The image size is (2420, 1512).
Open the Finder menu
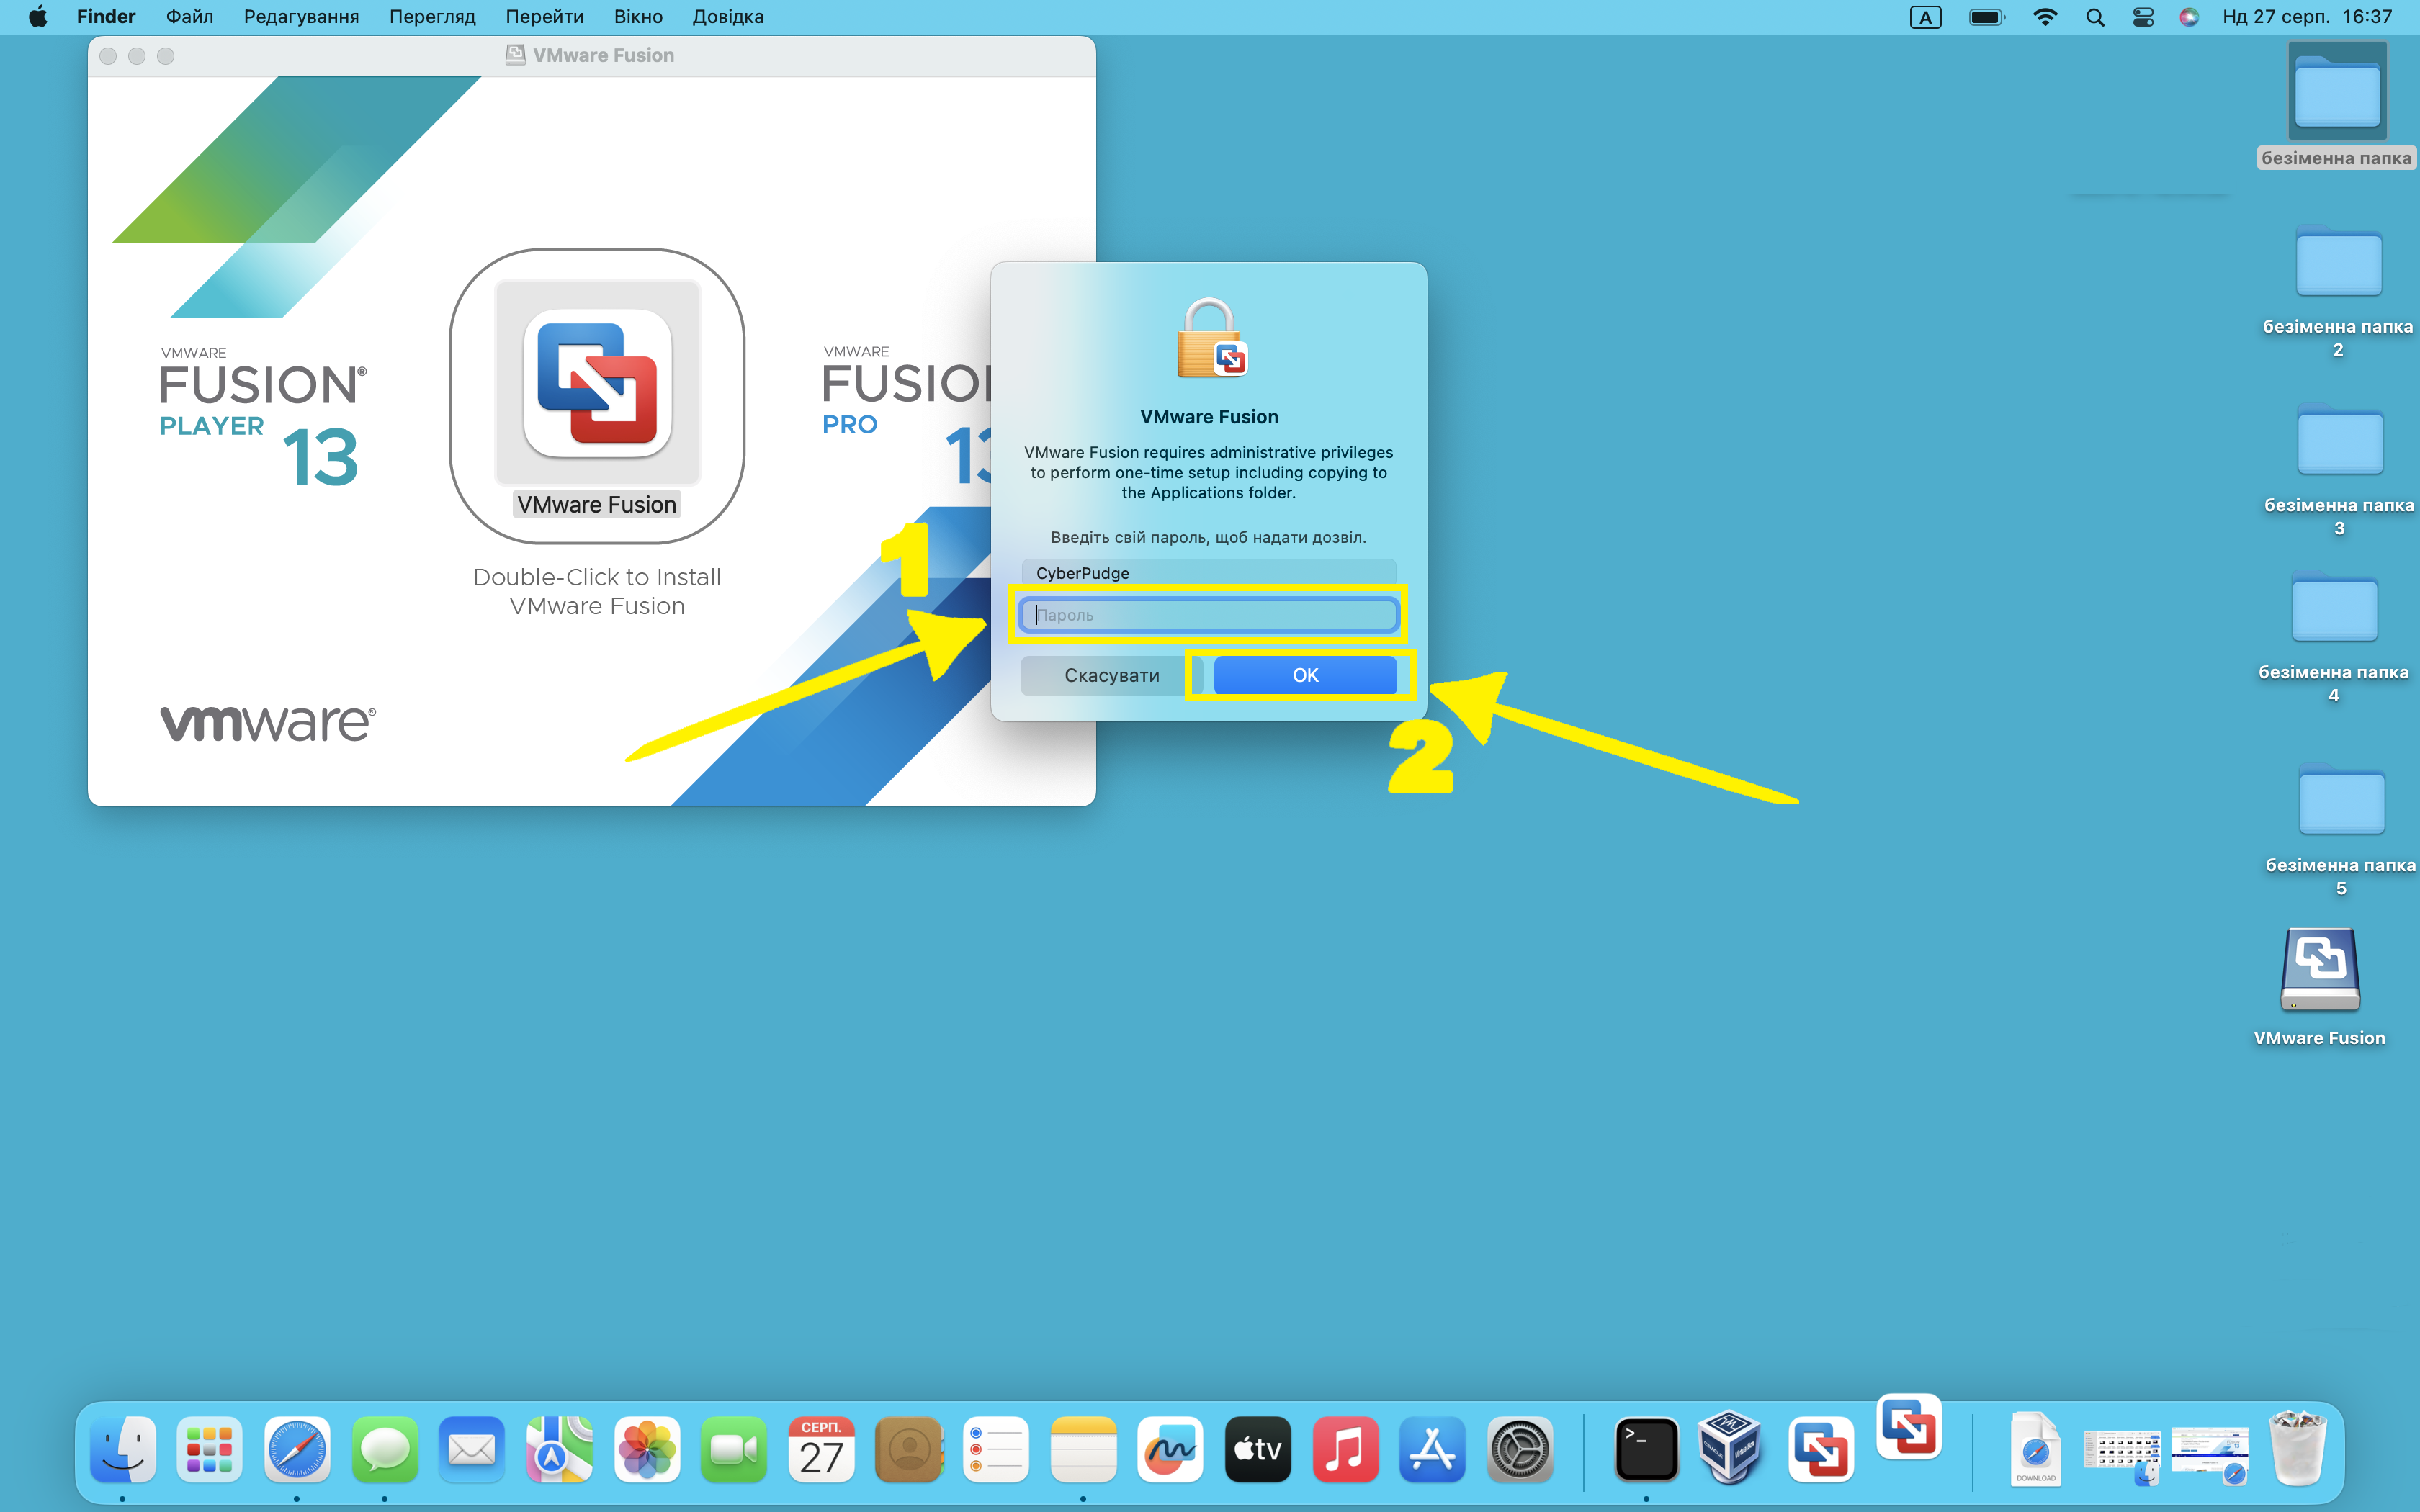click(x=106, y=17)
